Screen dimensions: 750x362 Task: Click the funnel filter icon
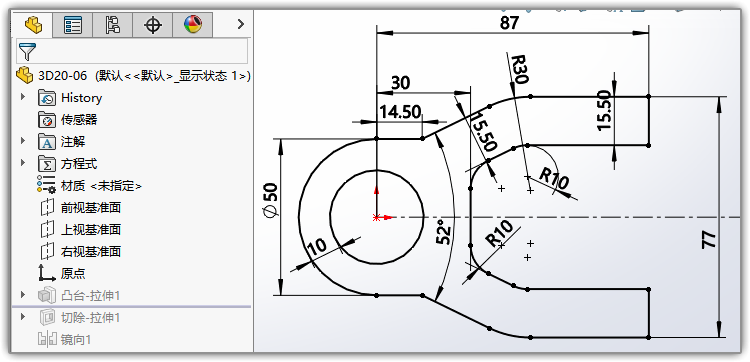pos(27,51)
